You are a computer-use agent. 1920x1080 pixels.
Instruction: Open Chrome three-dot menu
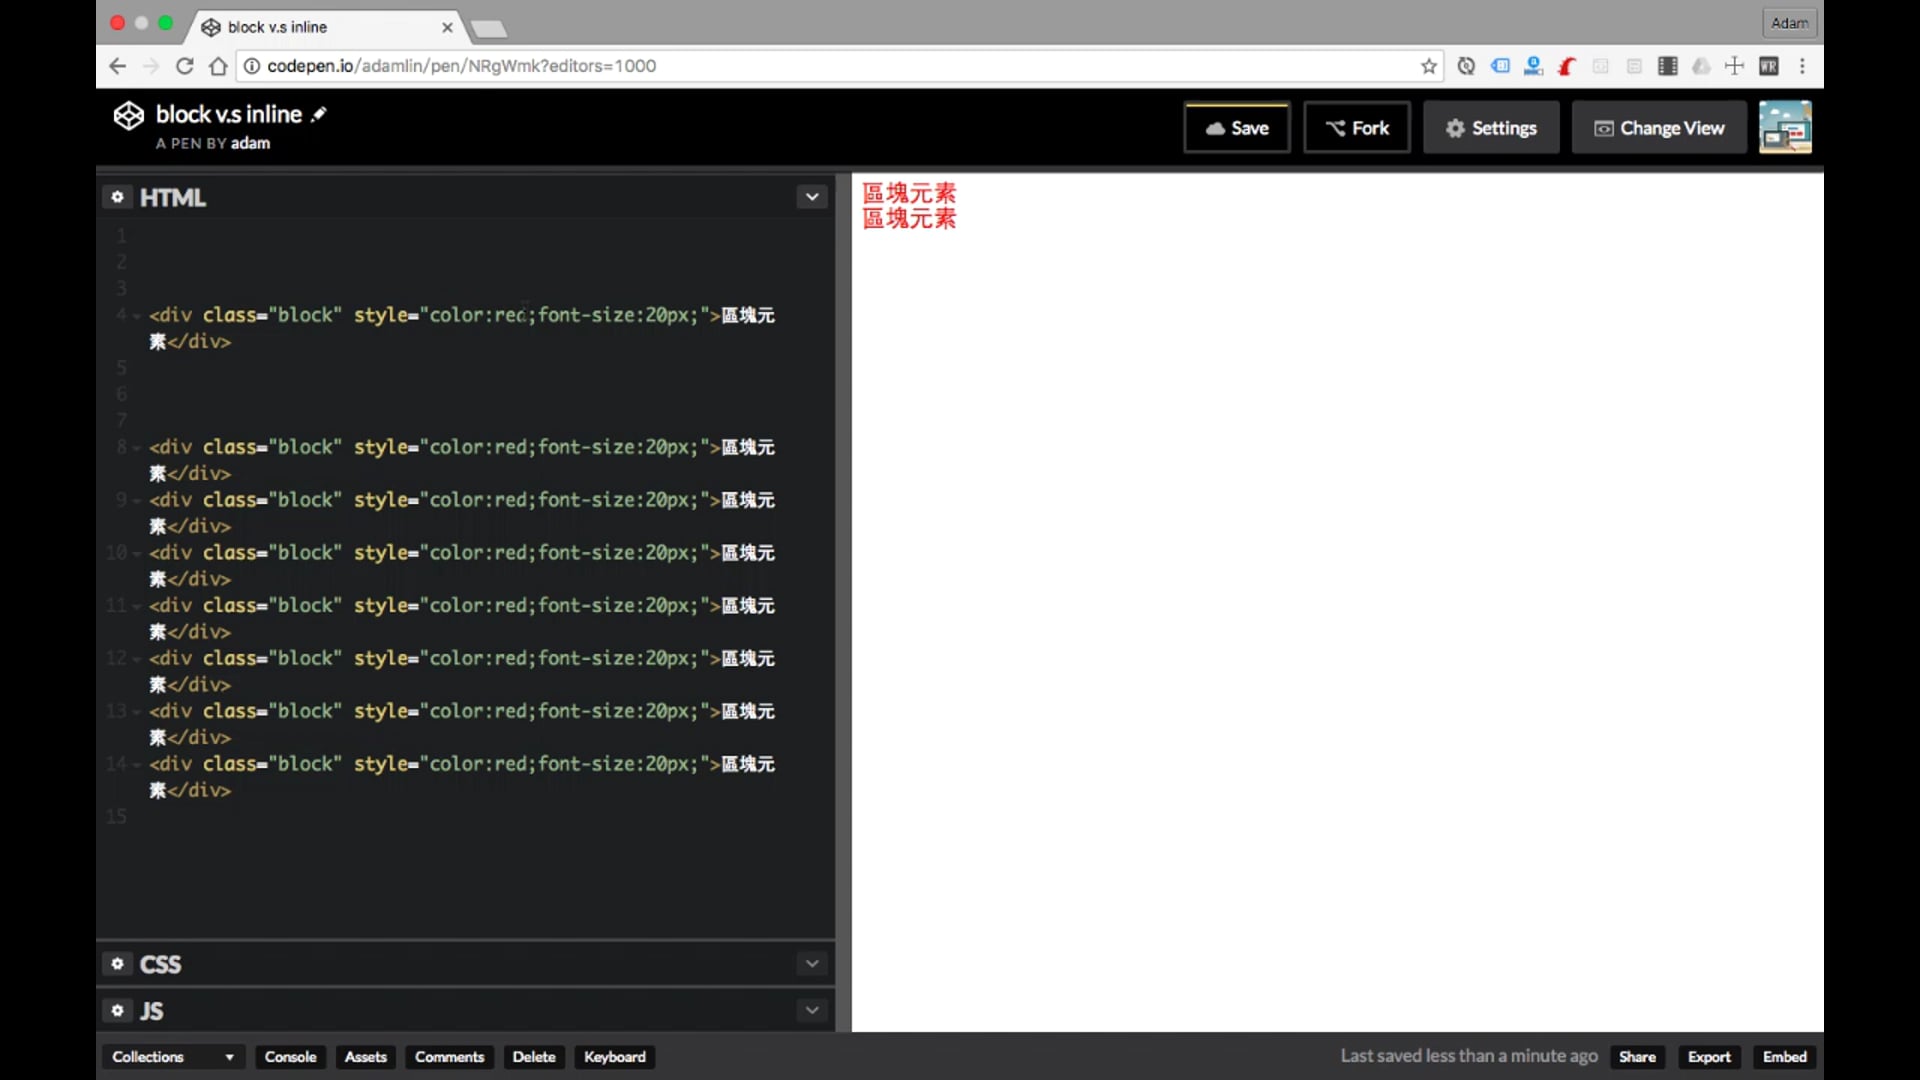[1802, 66]
